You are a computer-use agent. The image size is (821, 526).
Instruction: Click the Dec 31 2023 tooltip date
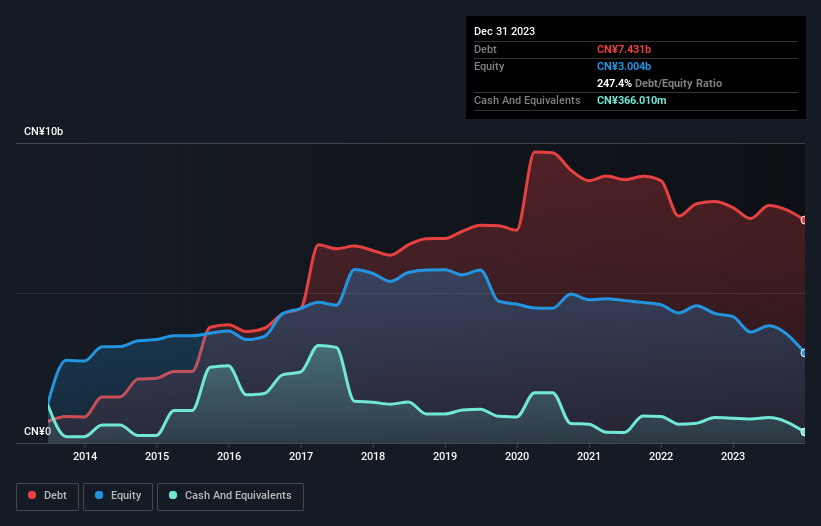coord(504,31)
